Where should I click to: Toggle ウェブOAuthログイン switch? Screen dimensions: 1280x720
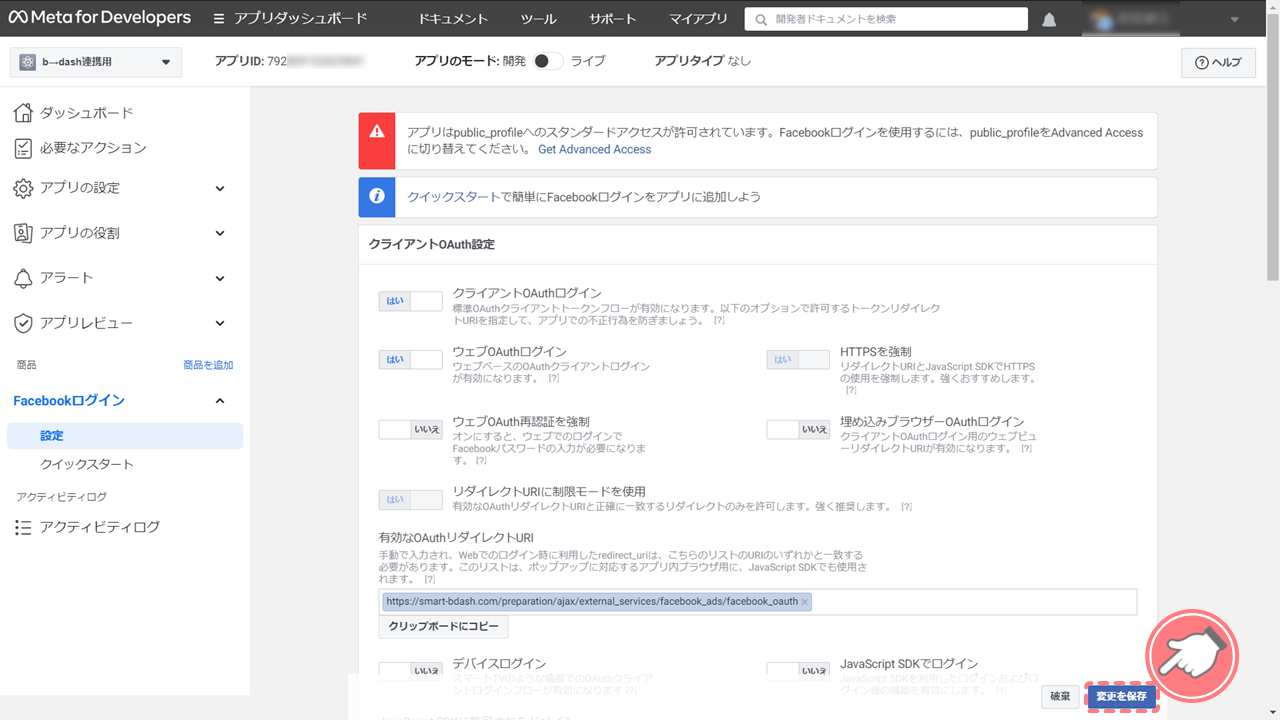410,360
